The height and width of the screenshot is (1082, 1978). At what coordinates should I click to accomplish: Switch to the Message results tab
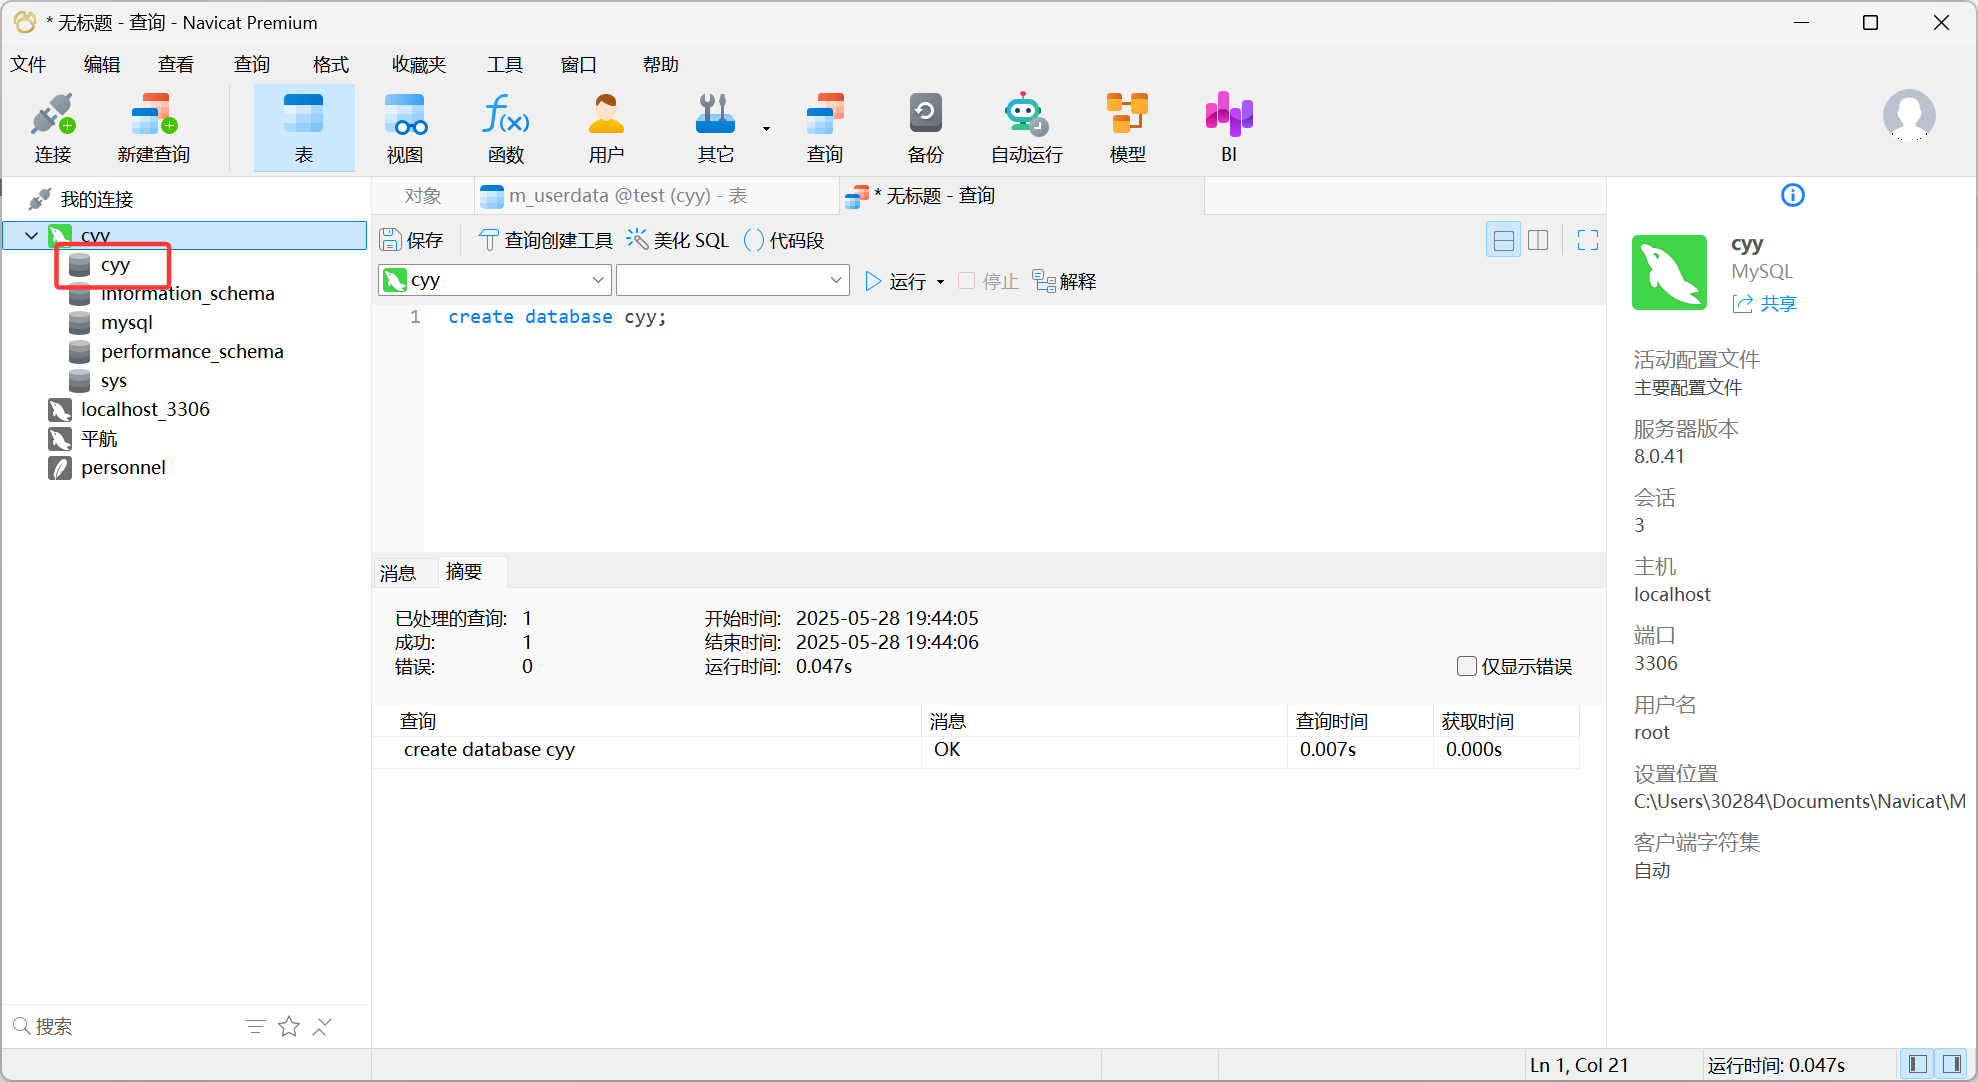[398, 573]
